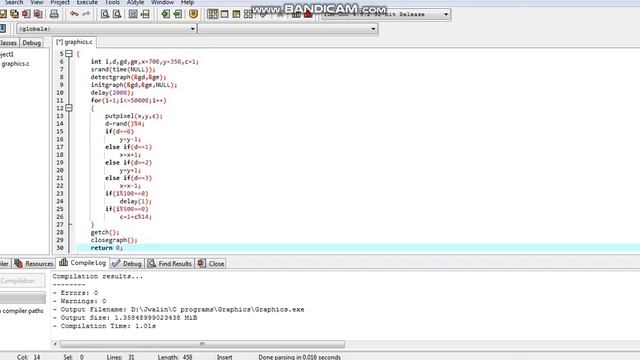Switch to the Find Results tab
Screen dimensions: 640x360
point(170,264)
